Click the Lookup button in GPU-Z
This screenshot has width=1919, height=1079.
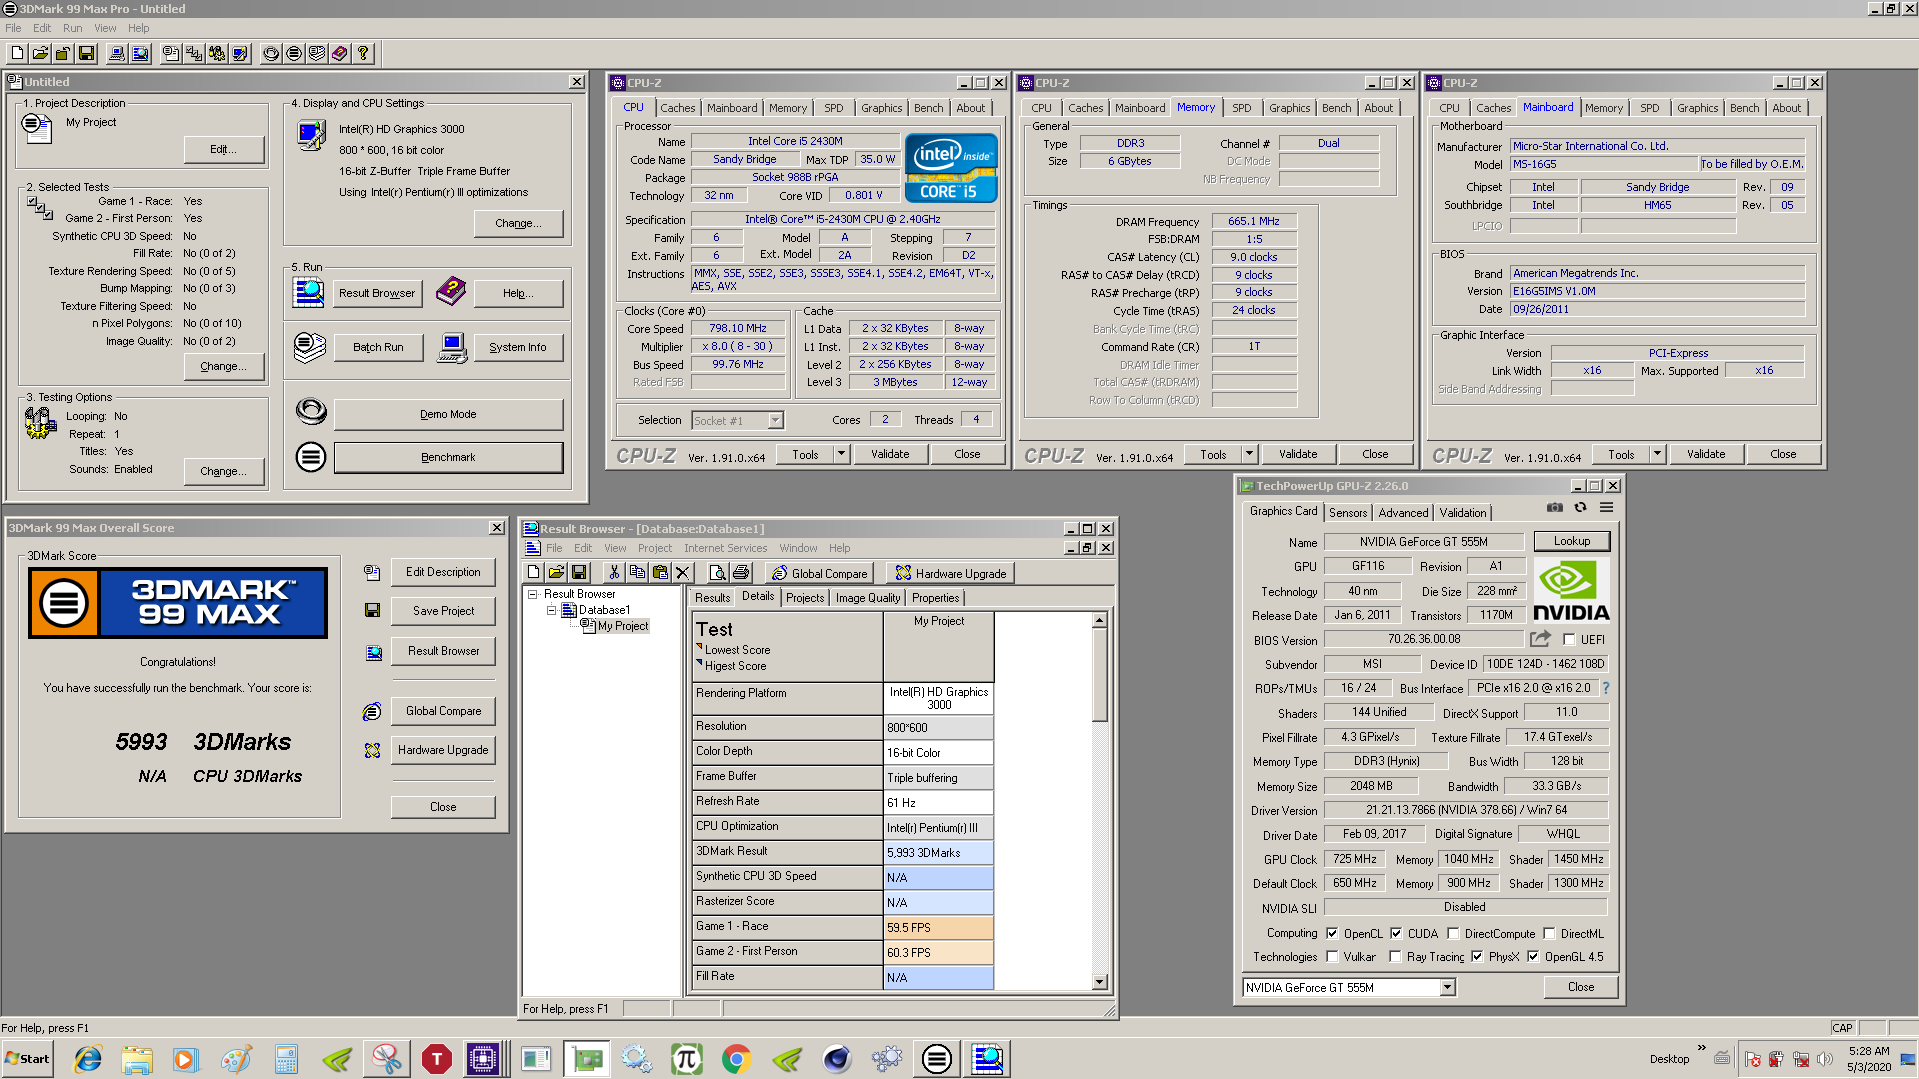point(1571,541)
